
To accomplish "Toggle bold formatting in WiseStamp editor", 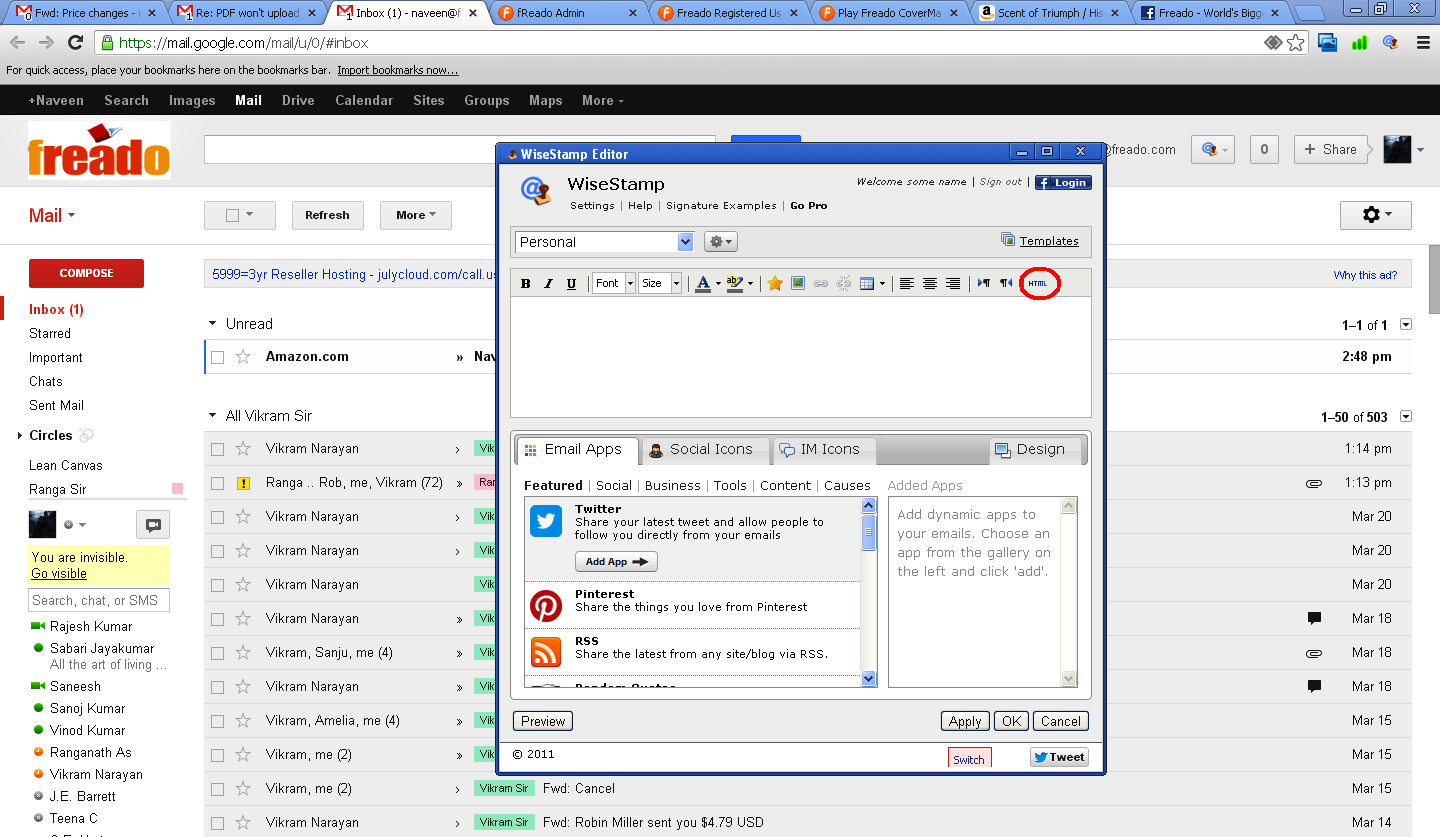I will point(526,284).
